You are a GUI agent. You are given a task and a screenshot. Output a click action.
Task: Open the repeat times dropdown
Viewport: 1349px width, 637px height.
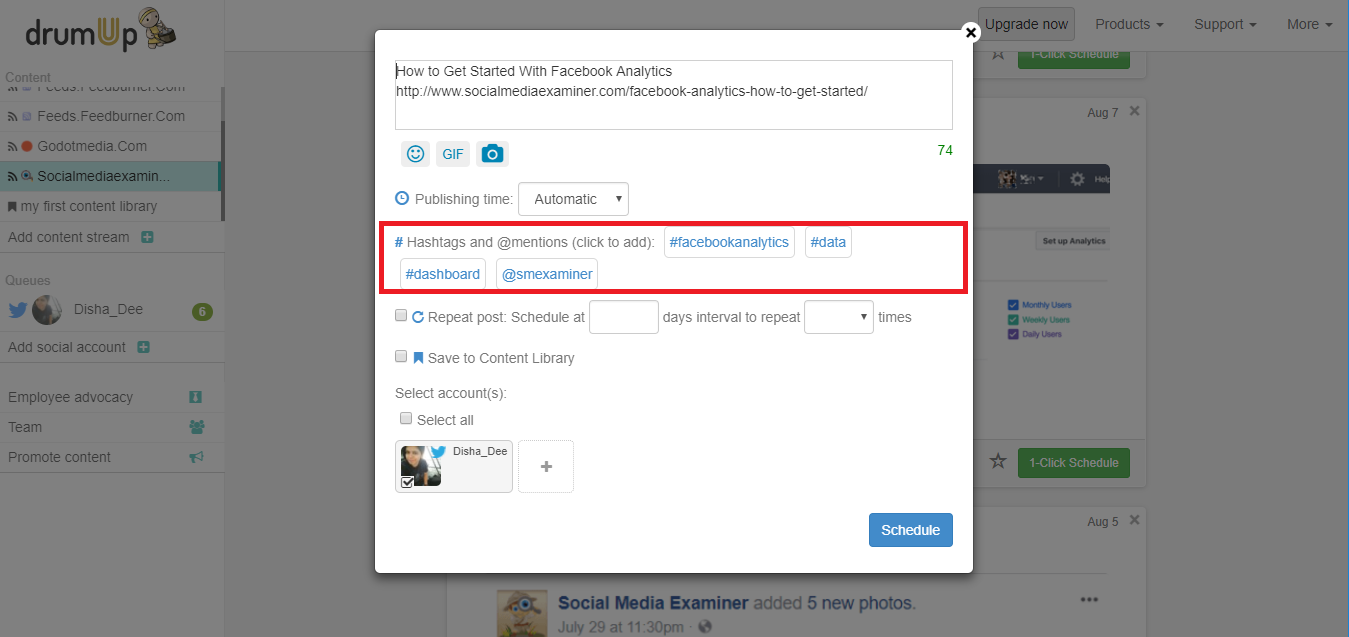(x=839, y=317)
